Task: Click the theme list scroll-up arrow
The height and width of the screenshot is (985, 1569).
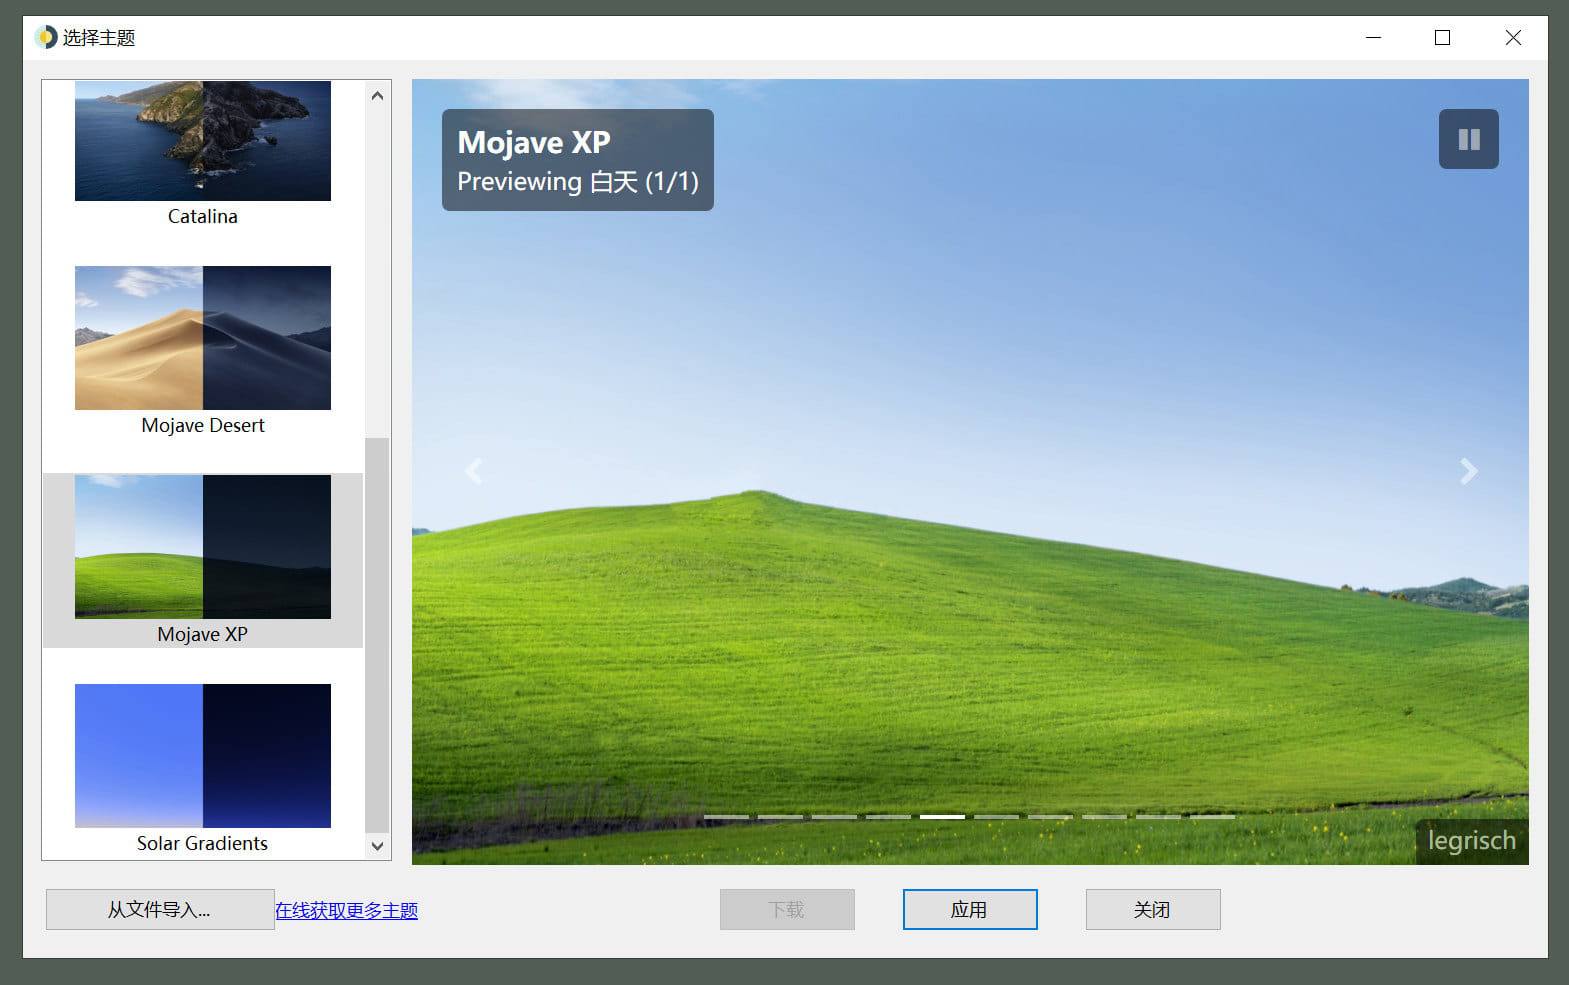Action: click(x=377, y=96)
